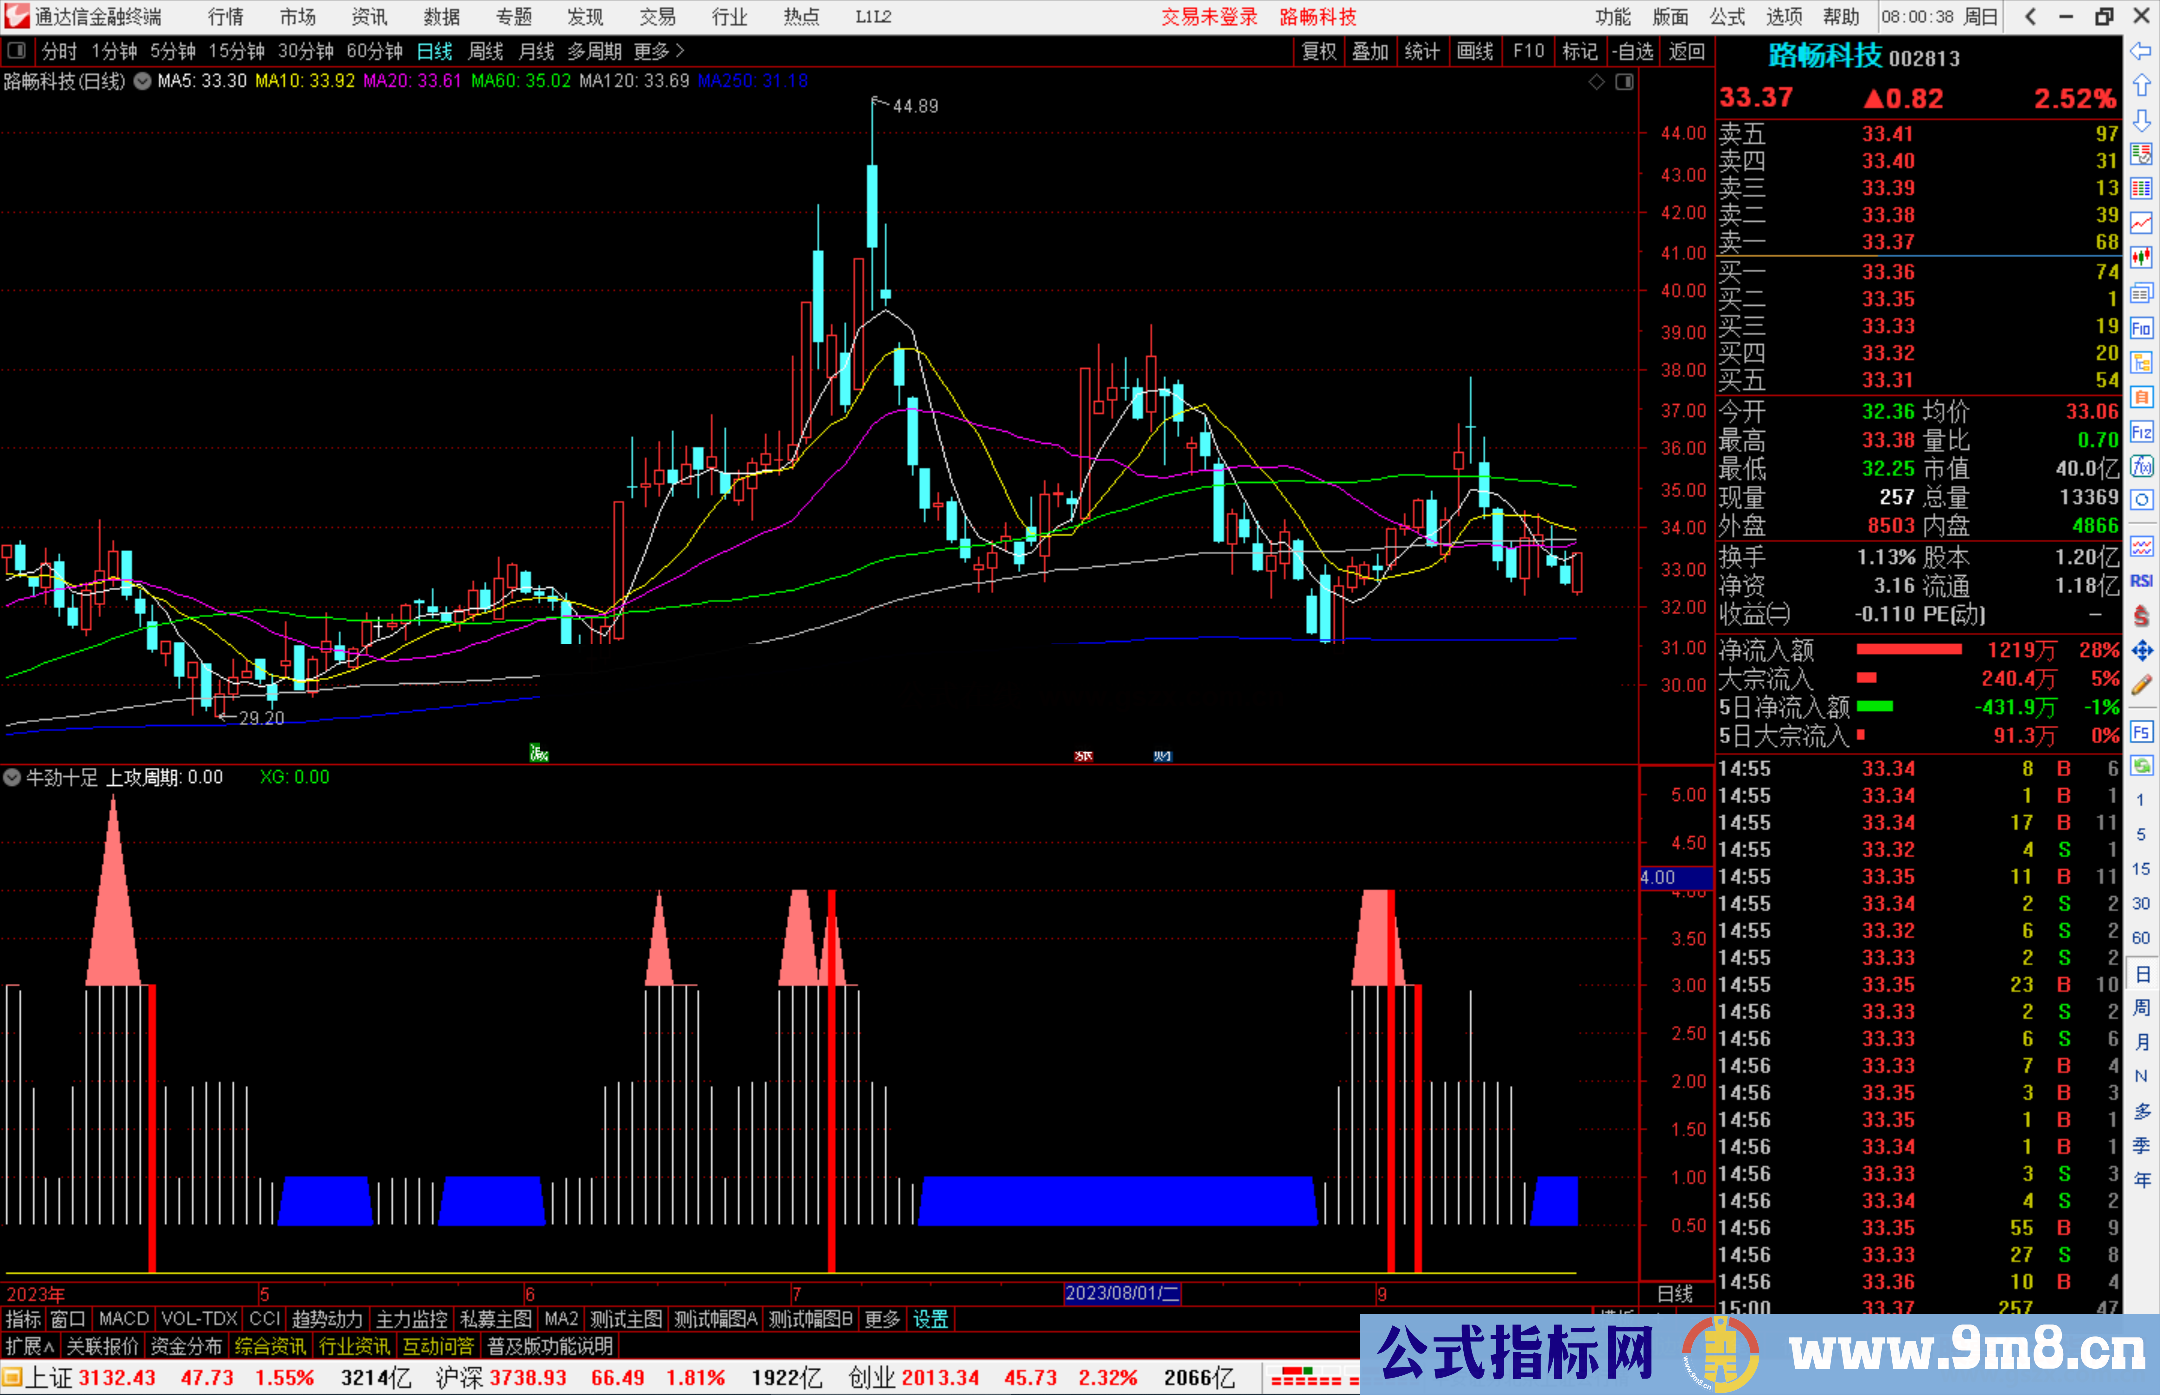Toggle 复权 price adjustment button
This screenshot has width=2160, height=1395.
pos(1319,51)
